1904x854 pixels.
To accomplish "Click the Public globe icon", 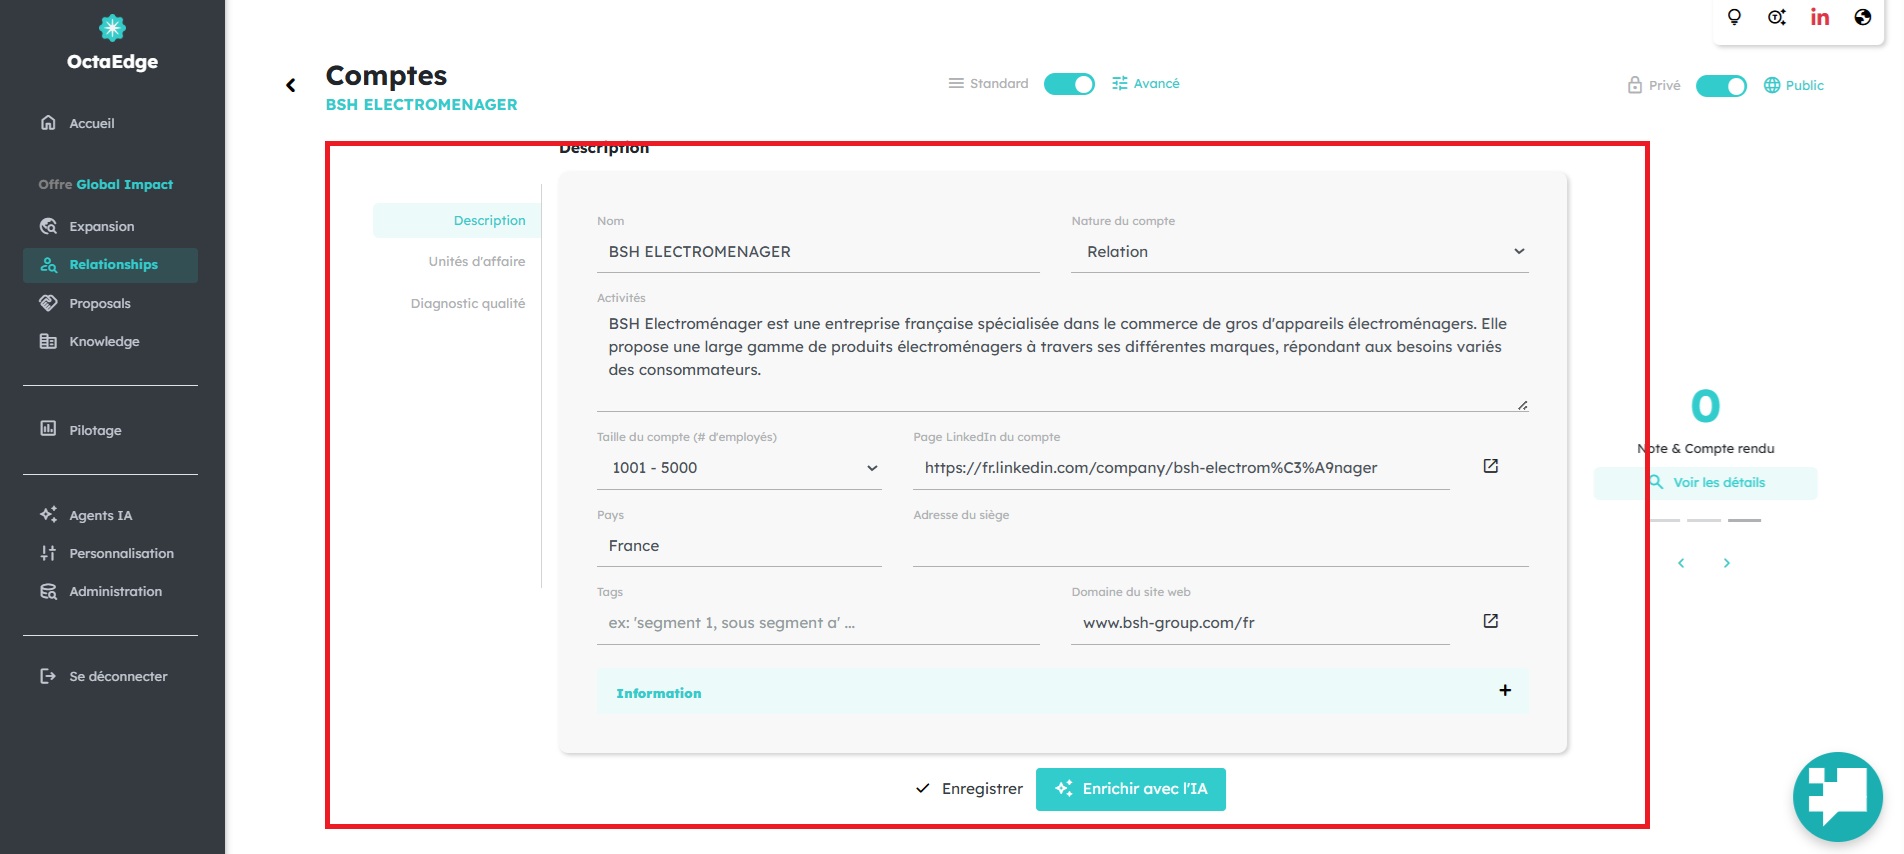I will [x=1772, y=85].
